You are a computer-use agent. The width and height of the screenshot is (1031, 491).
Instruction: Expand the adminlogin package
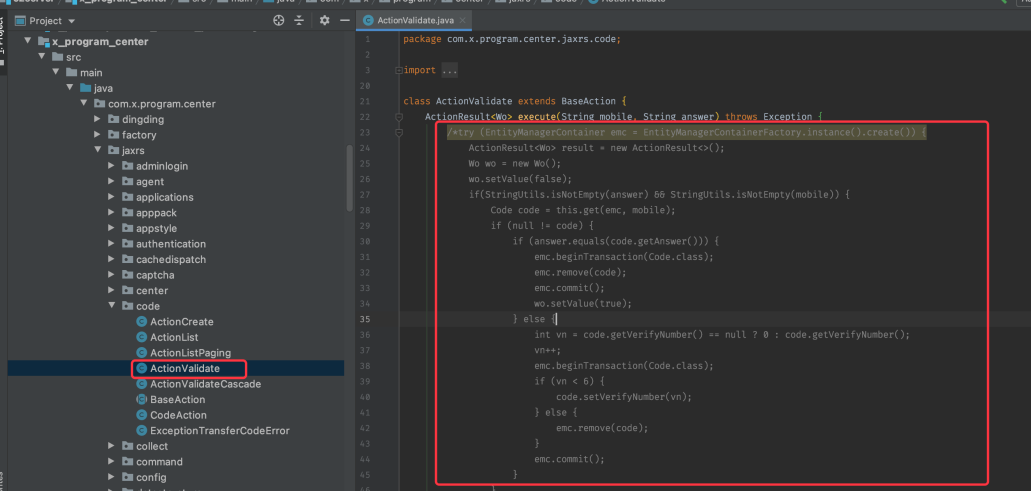pos(112,166)
